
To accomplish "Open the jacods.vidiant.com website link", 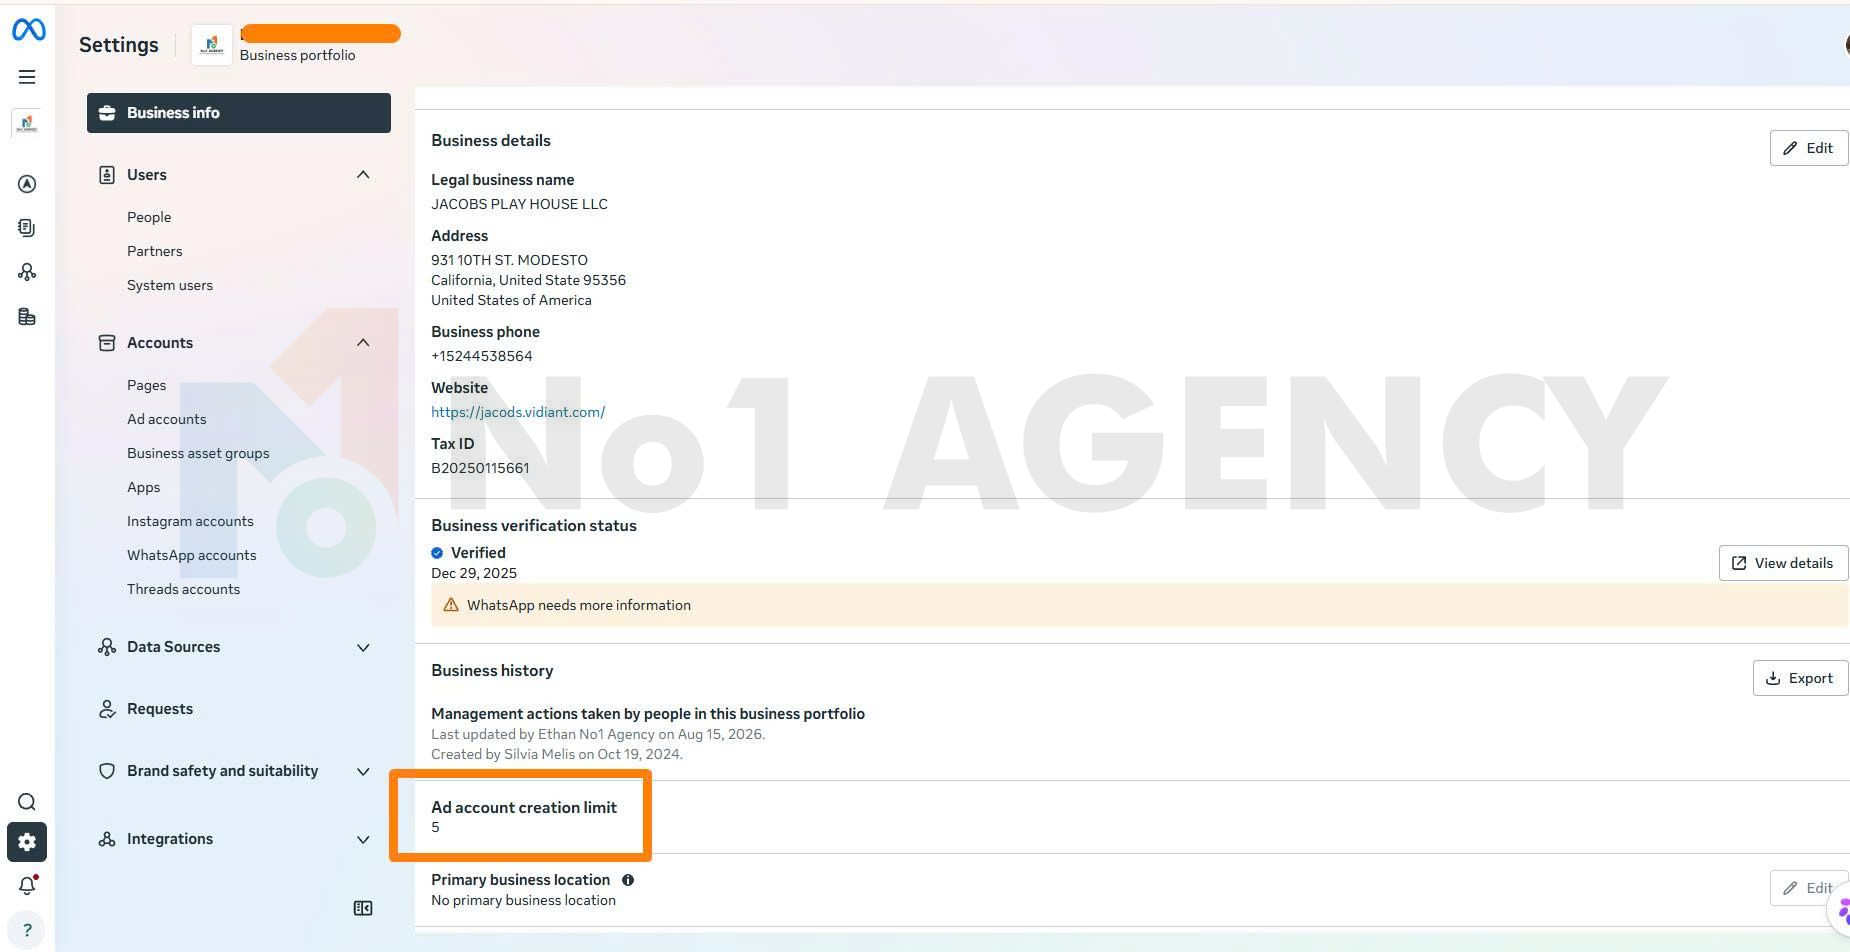I will [518, 412].
